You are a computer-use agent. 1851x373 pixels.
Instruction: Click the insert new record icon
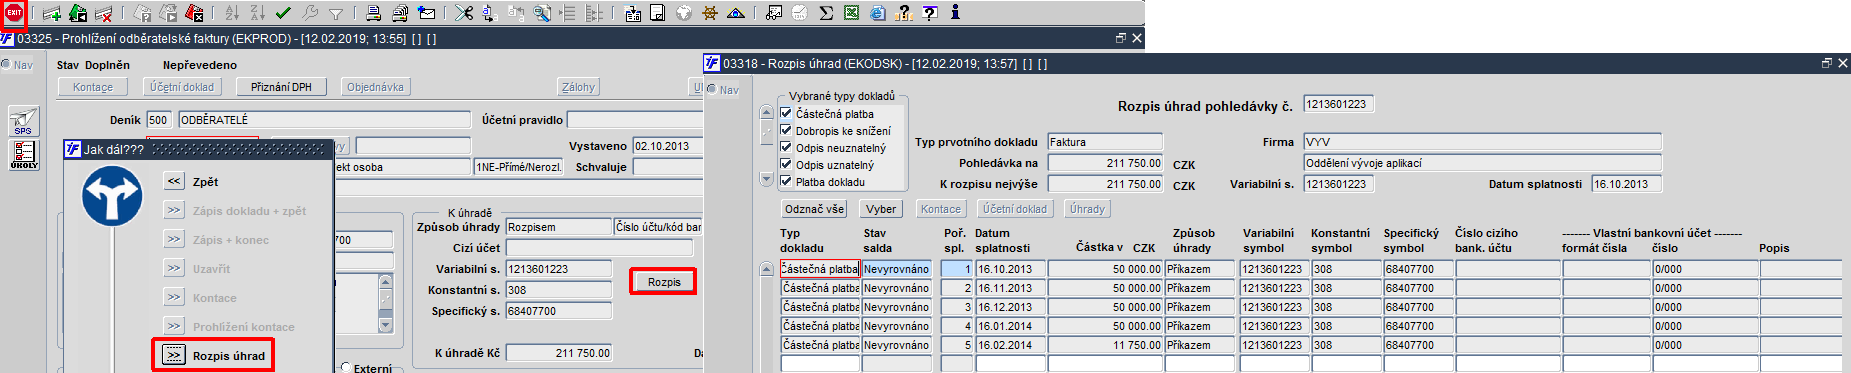52,13
